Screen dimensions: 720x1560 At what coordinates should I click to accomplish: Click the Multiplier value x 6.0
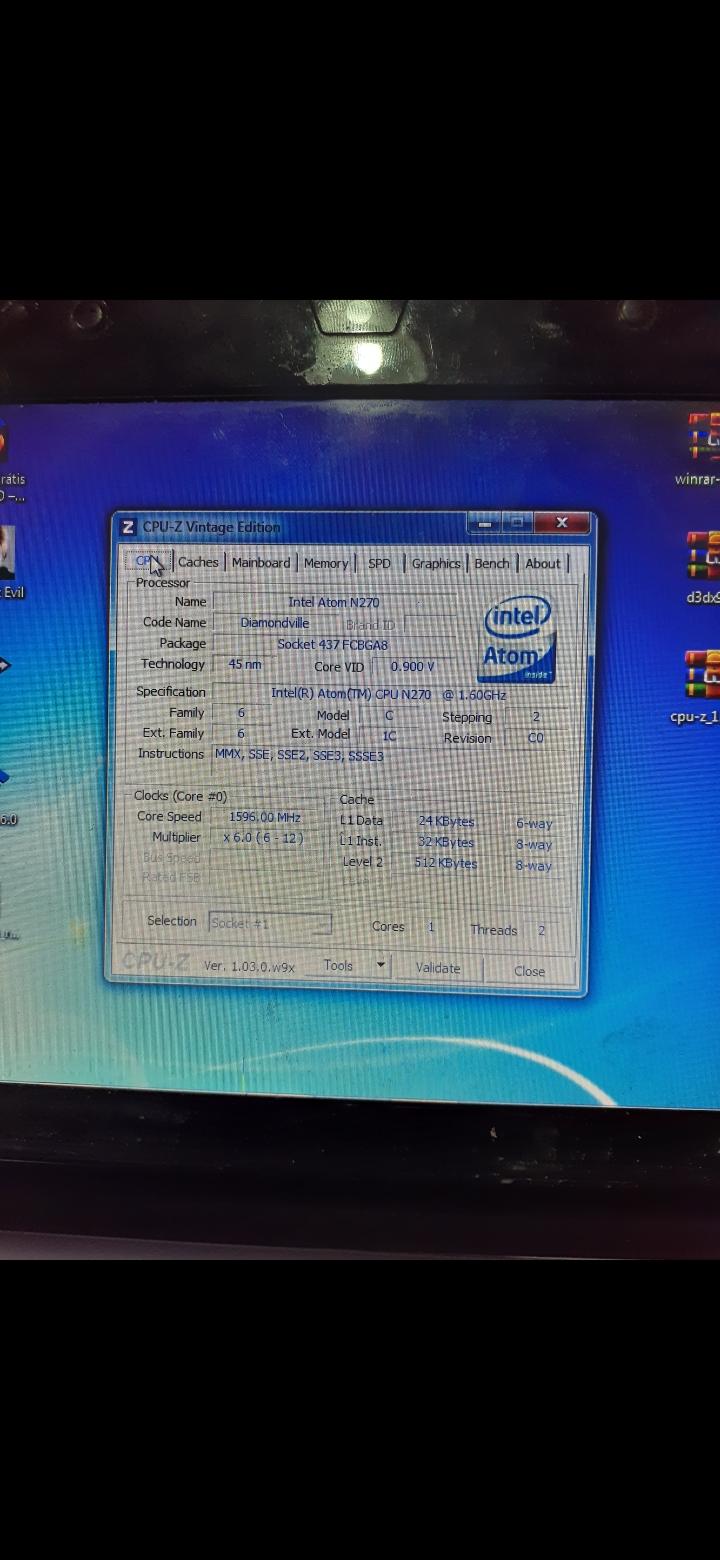[x=263, y=838]
